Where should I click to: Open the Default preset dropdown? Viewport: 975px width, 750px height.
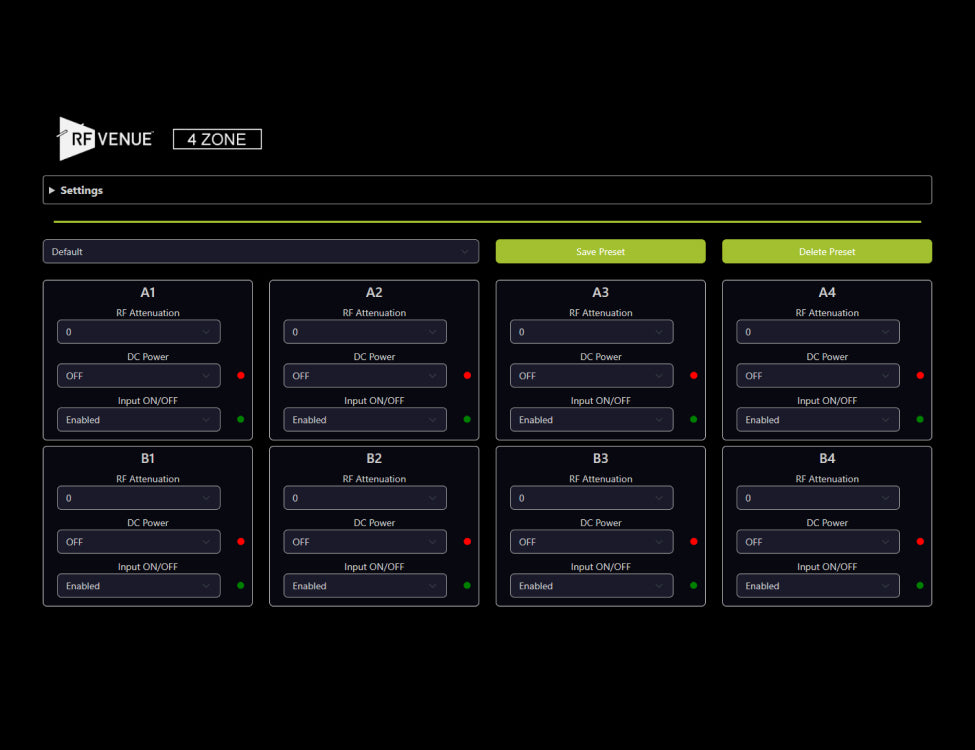pyautogui.click(x=261, y=251)
